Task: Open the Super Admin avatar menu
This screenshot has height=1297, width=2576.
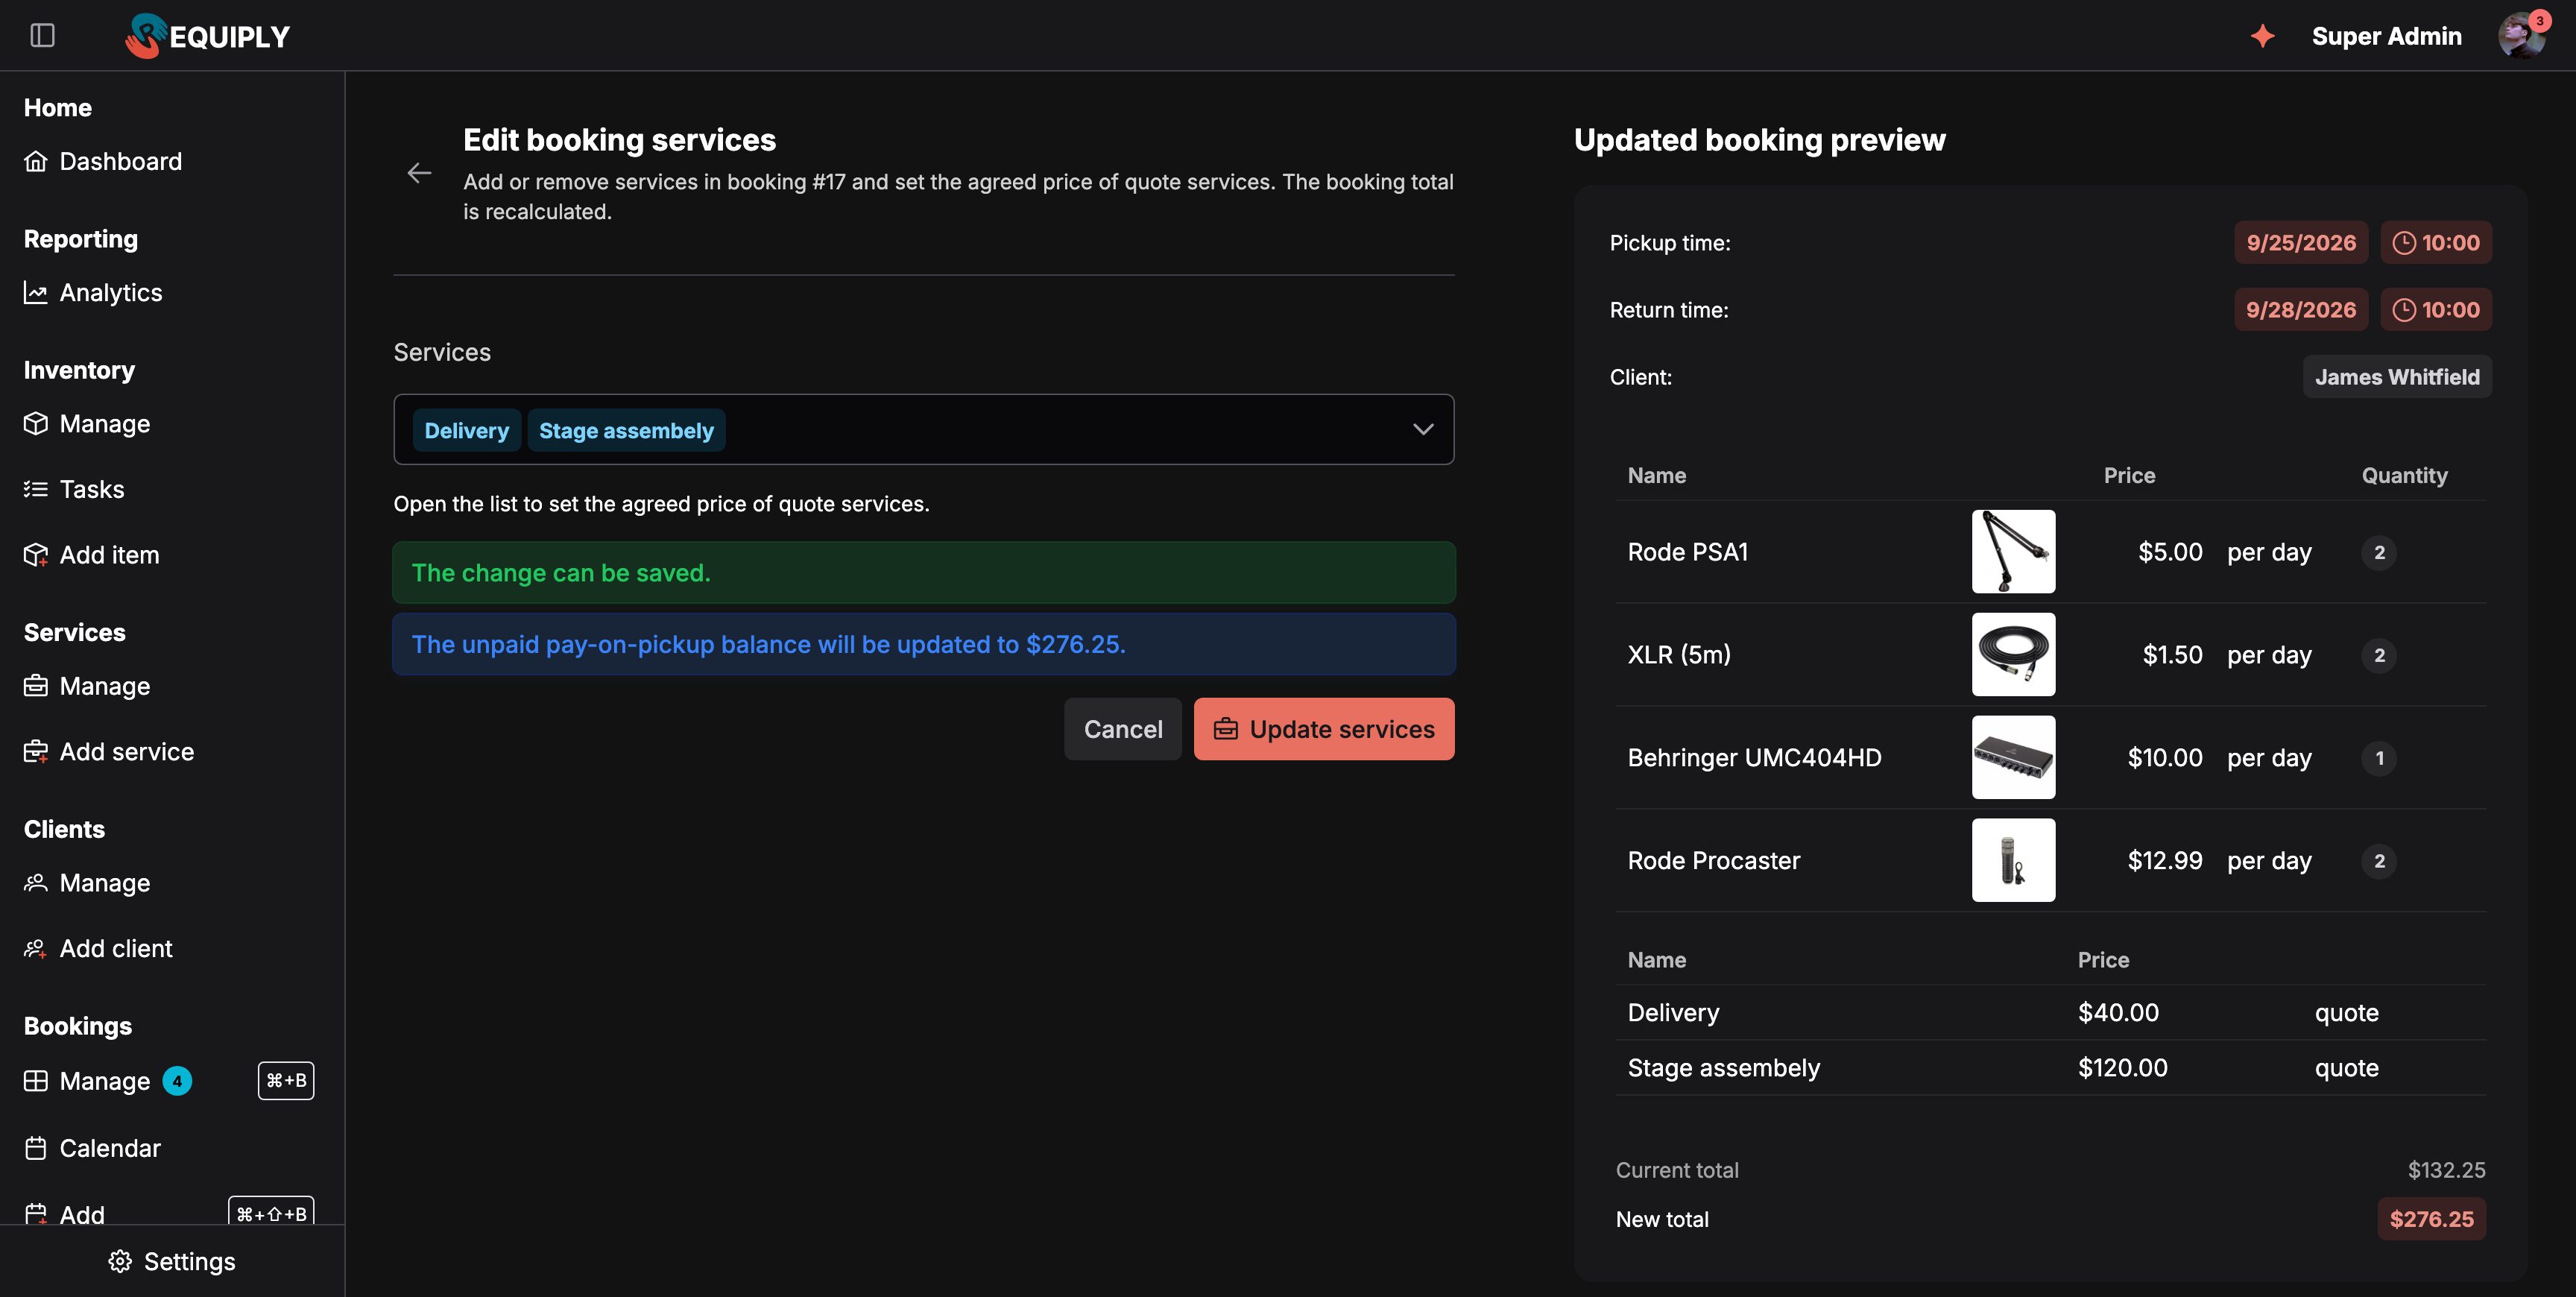Action: coord(2521,36)
